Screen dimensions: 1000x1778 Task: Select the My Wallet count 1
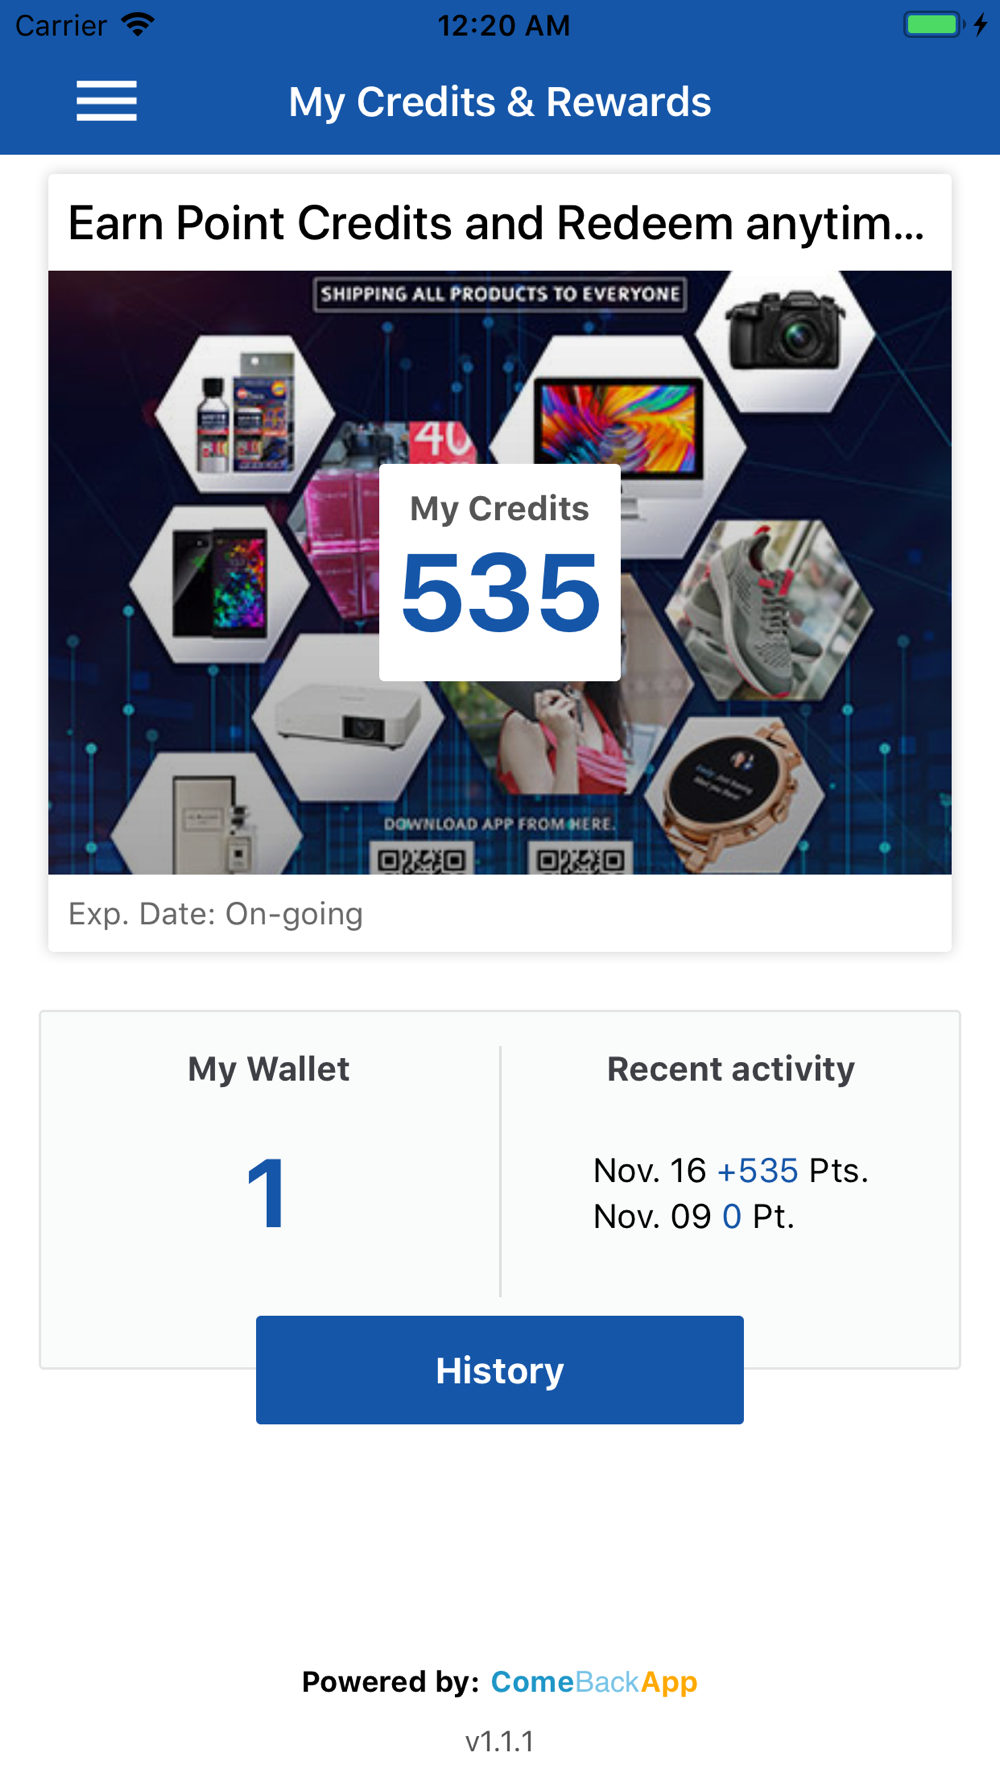(x=268, y=1192)
